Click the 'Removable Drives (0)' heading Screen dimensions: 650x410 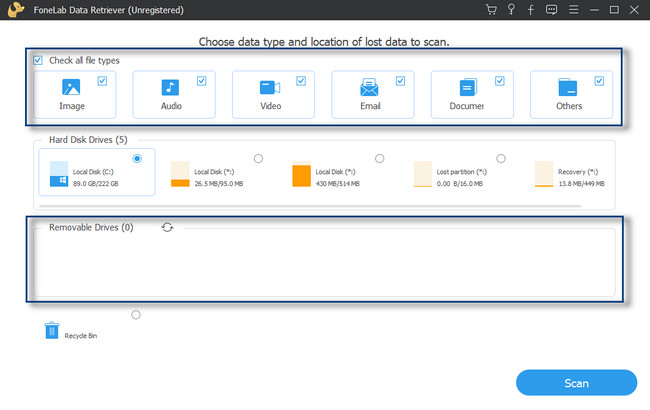pos(91,227)
